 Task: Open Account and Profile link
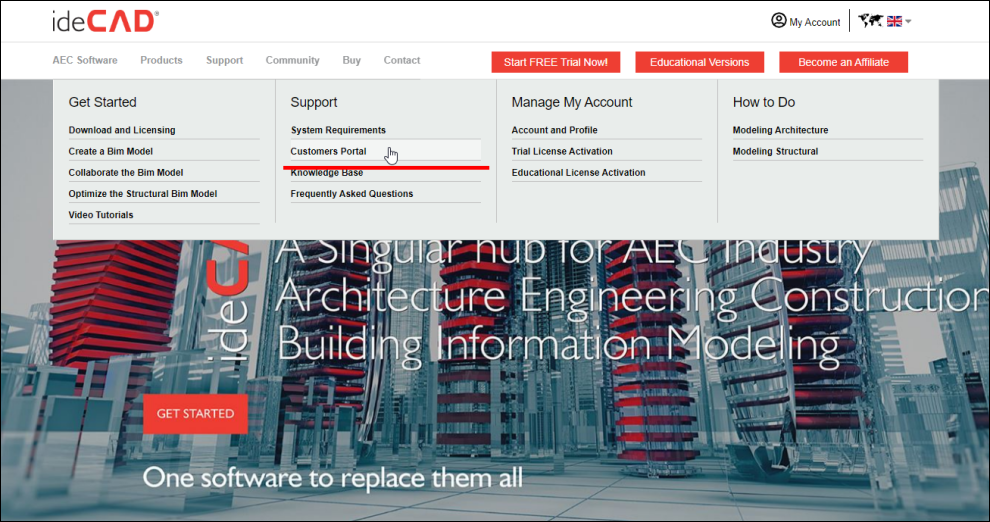554,130
